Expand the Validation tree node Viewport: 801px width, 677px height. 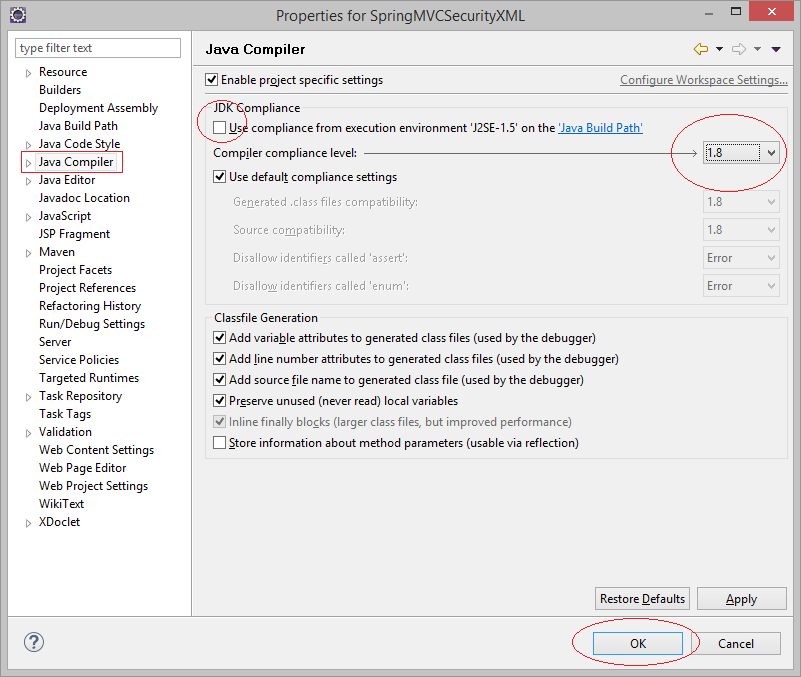tap(29, 433)
